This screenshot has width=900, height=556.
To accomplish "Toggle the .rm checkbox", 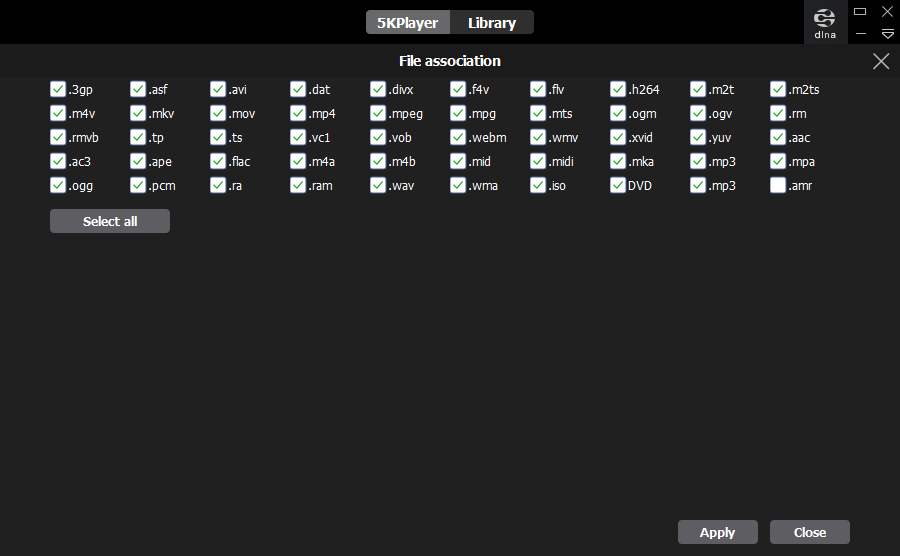I will tap(778, 113).
